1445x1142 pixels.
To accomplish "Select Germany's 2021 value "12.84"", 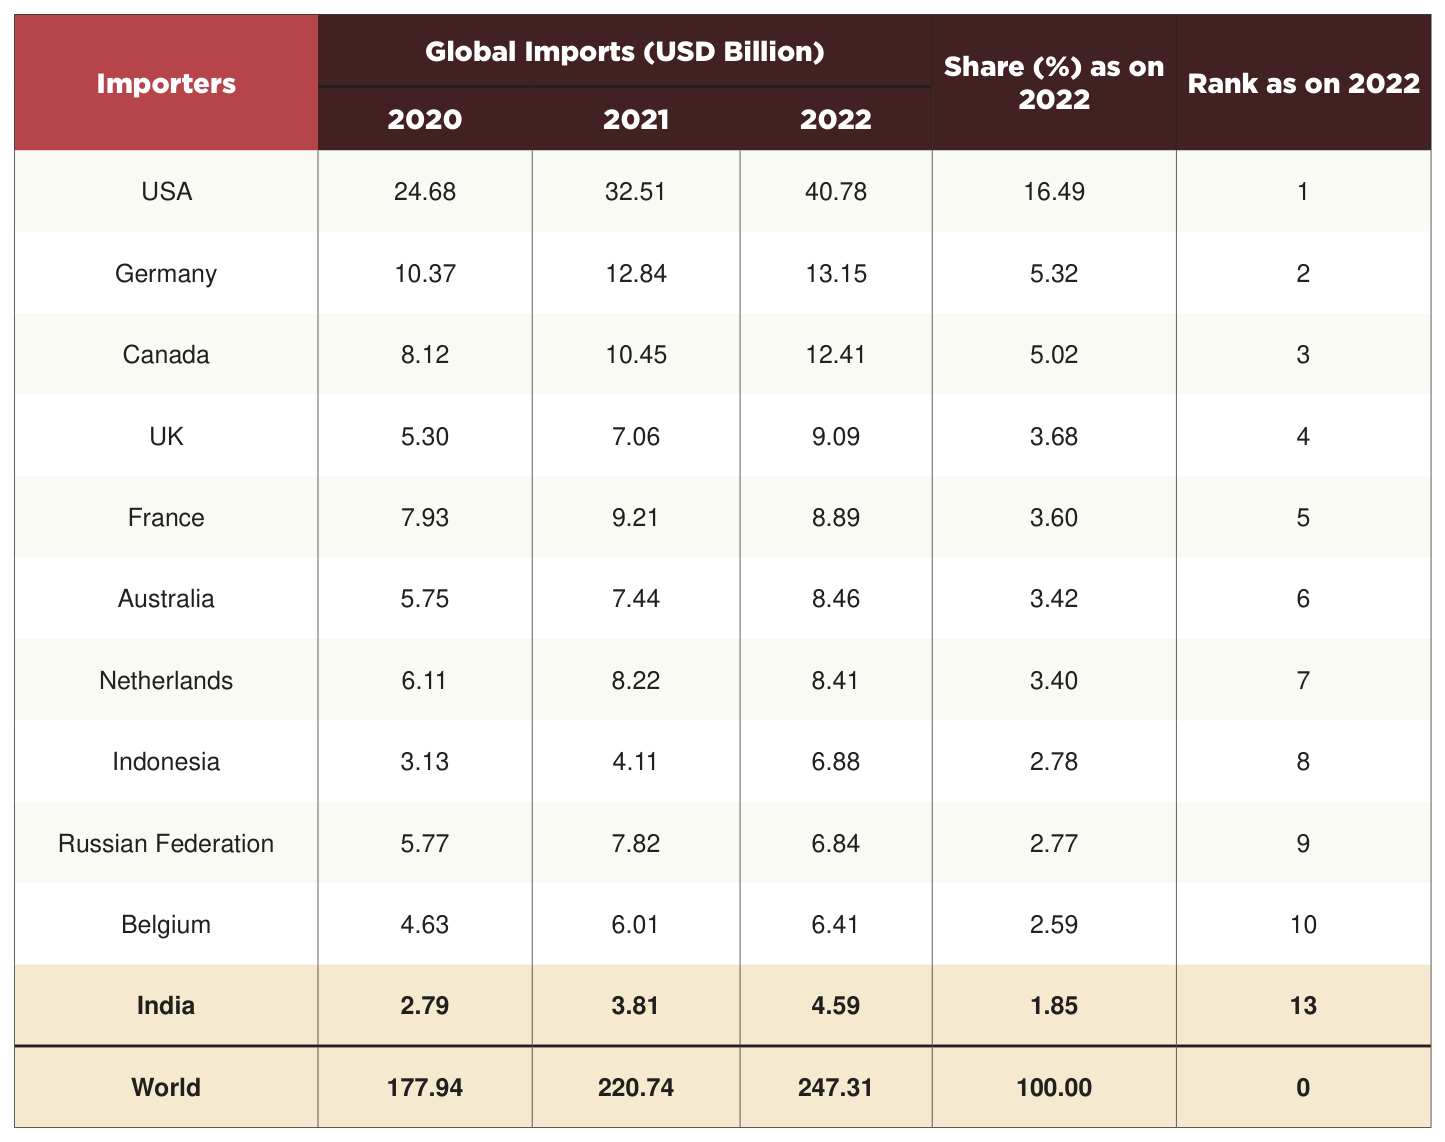I will (636, 273).
